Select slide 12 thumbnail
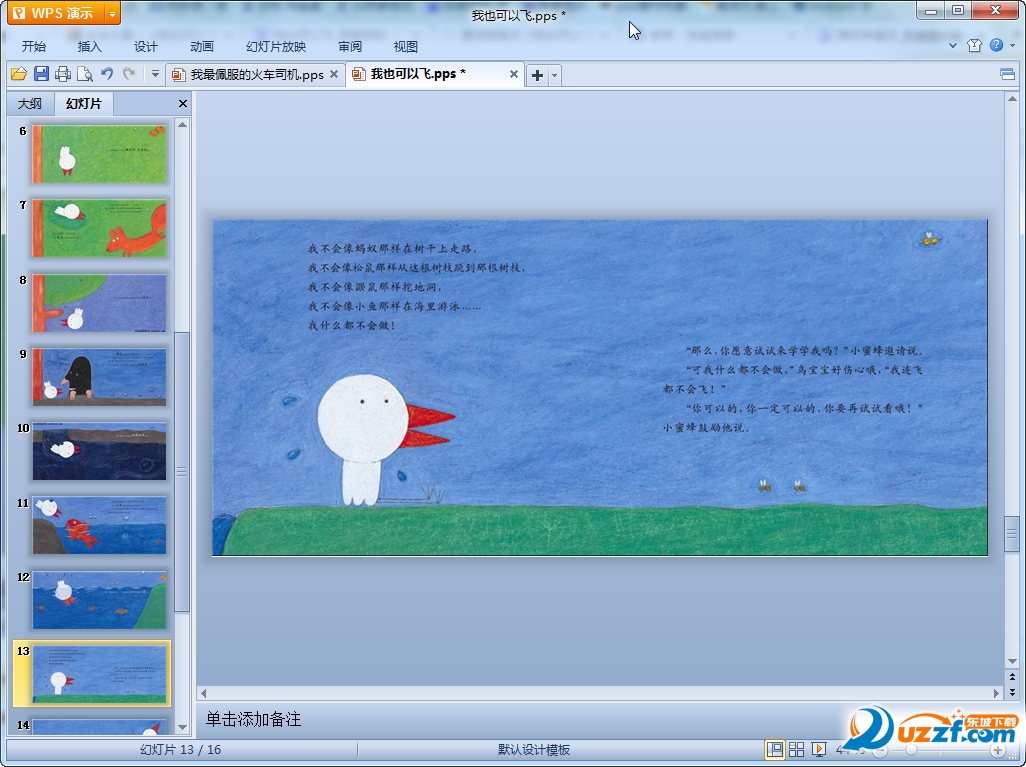The width and height of the screenshot is (1026, 767). coord(99,600)
